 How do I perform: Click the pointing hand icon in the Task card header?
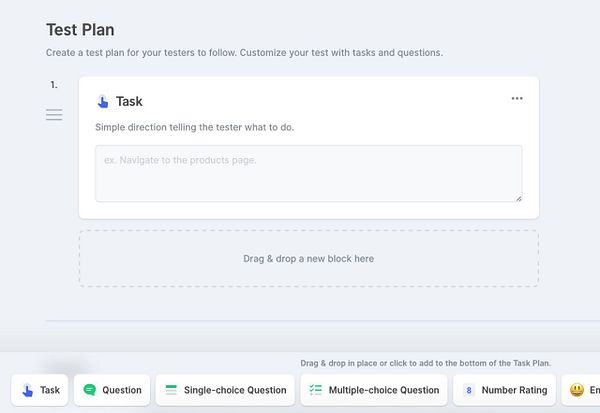click(x=103, y=101)
